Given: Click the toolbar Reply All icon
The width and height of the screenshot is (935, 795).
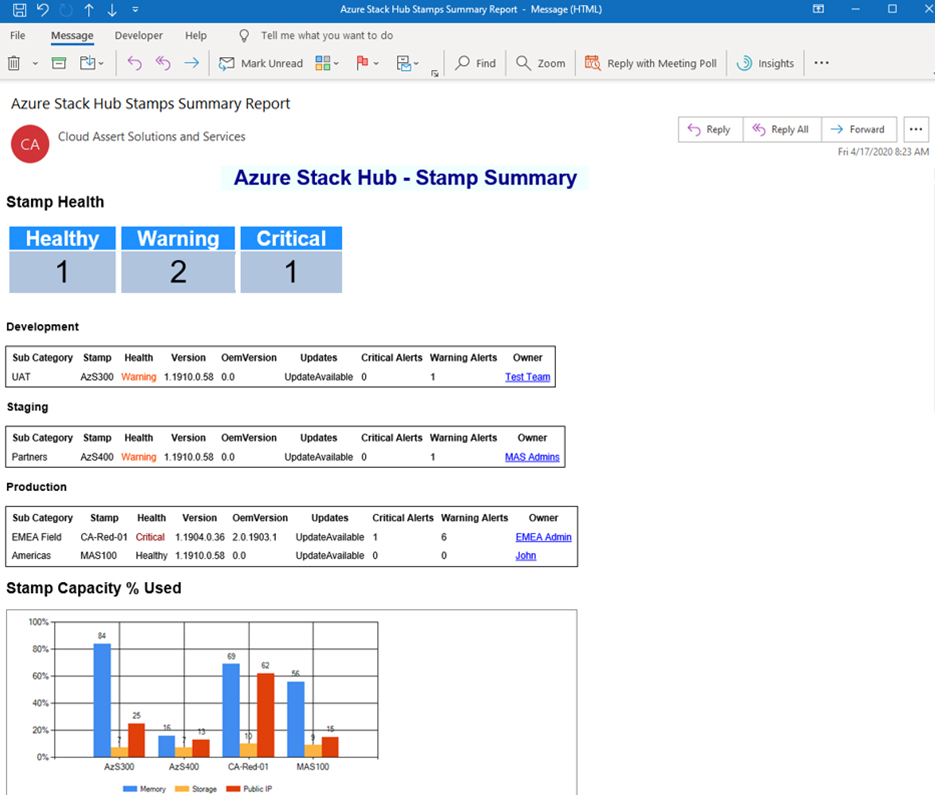Looking at the screenshot, I should coord(163,63).
